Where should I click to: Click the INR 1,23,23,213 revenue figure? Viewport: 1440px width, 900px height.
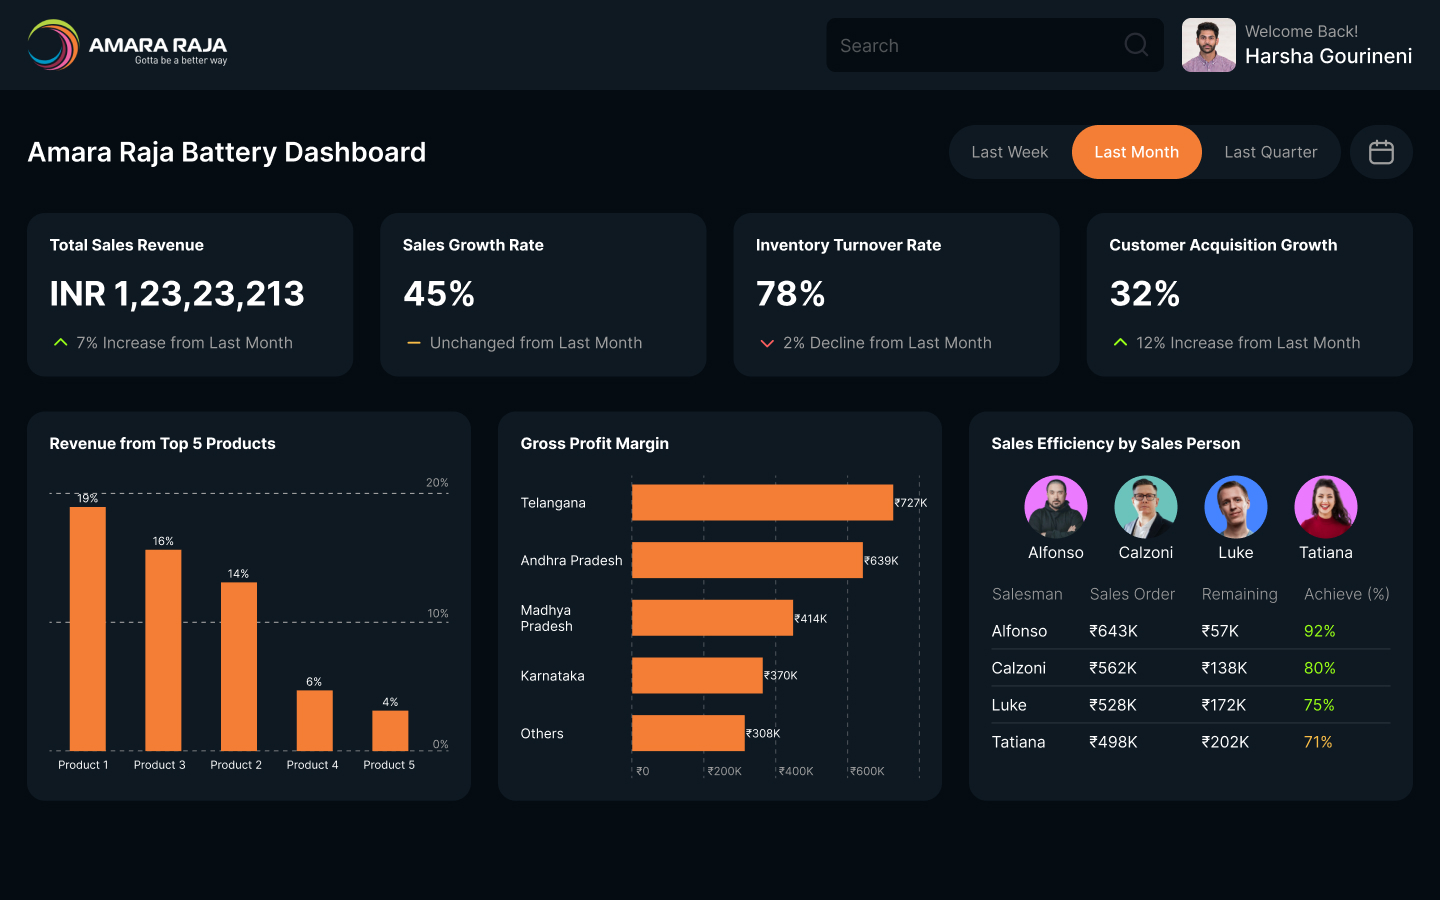pyautogui.click(x=177, y=294)
